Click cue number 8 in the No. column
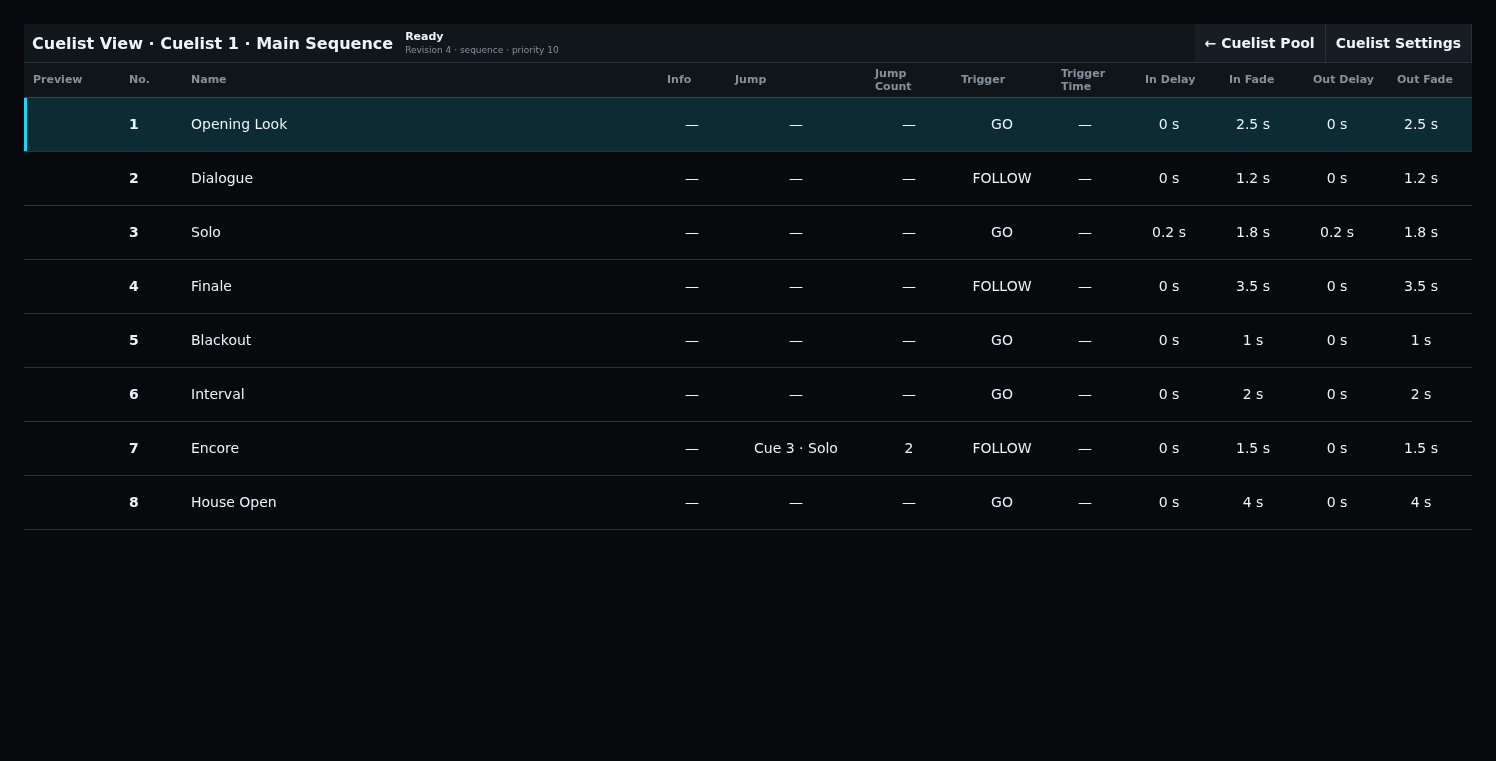1496x761 pixels. click(x=134, y=502)
